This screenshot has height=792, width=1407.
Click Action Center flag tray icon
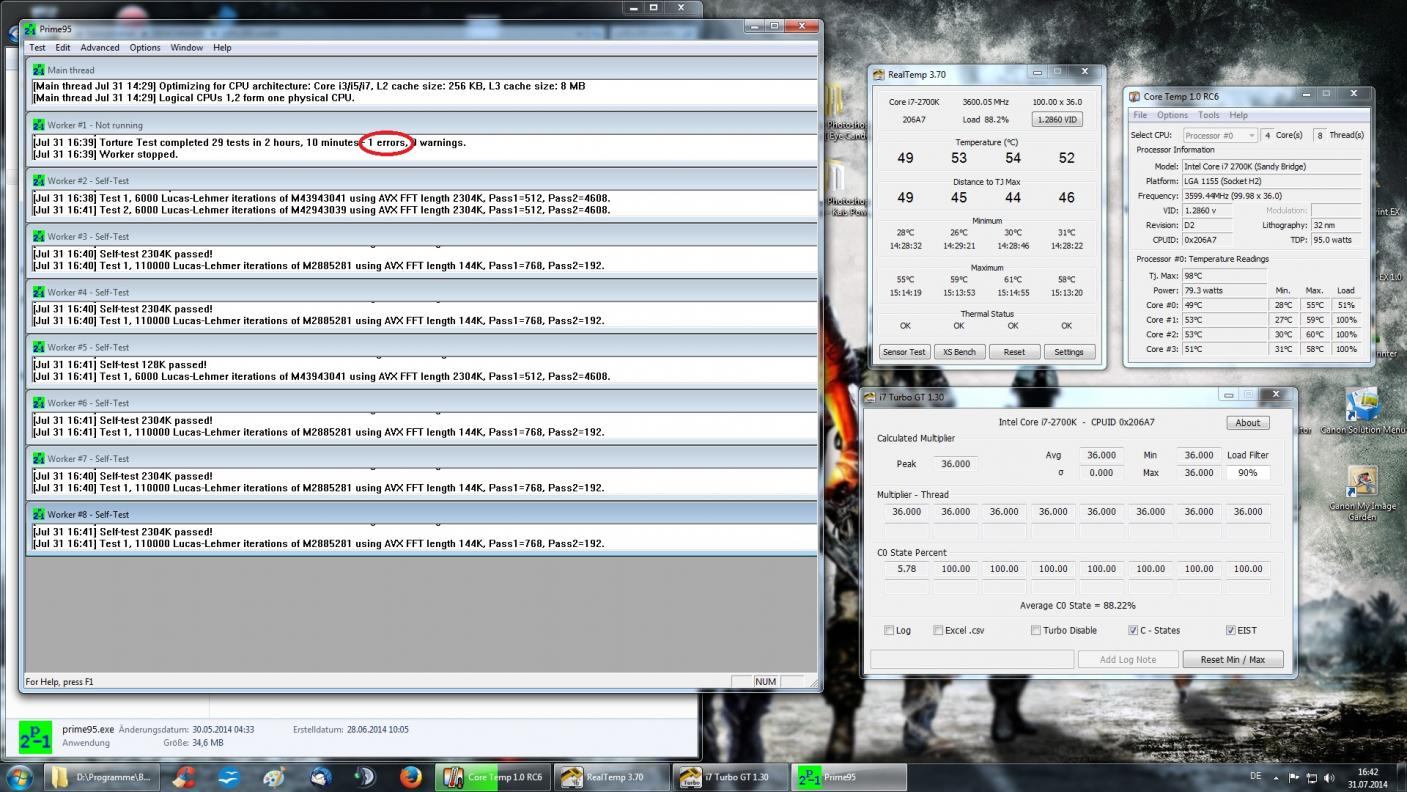1294,777
